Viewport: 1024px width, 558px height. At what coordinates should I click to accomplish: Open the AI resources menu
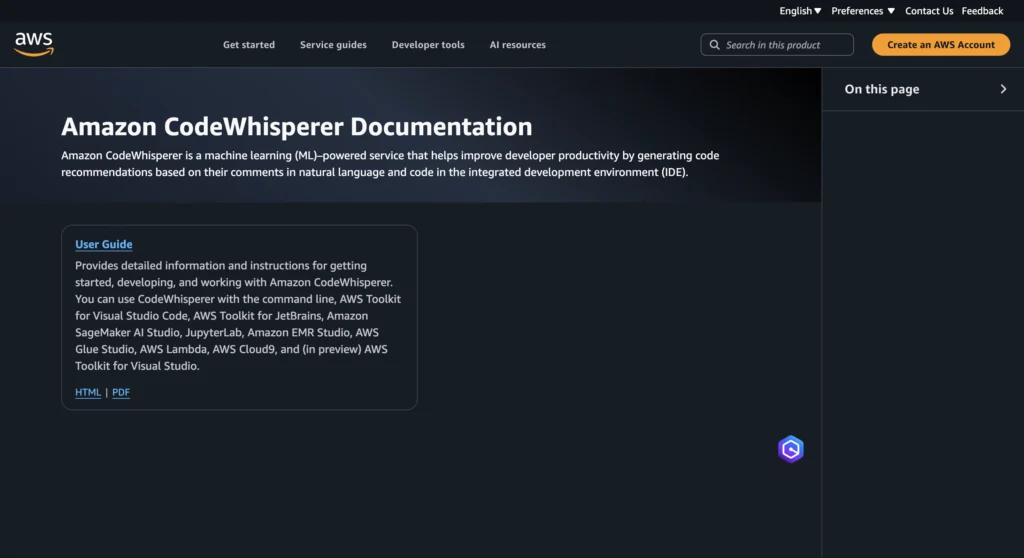[x=517, y=44]
